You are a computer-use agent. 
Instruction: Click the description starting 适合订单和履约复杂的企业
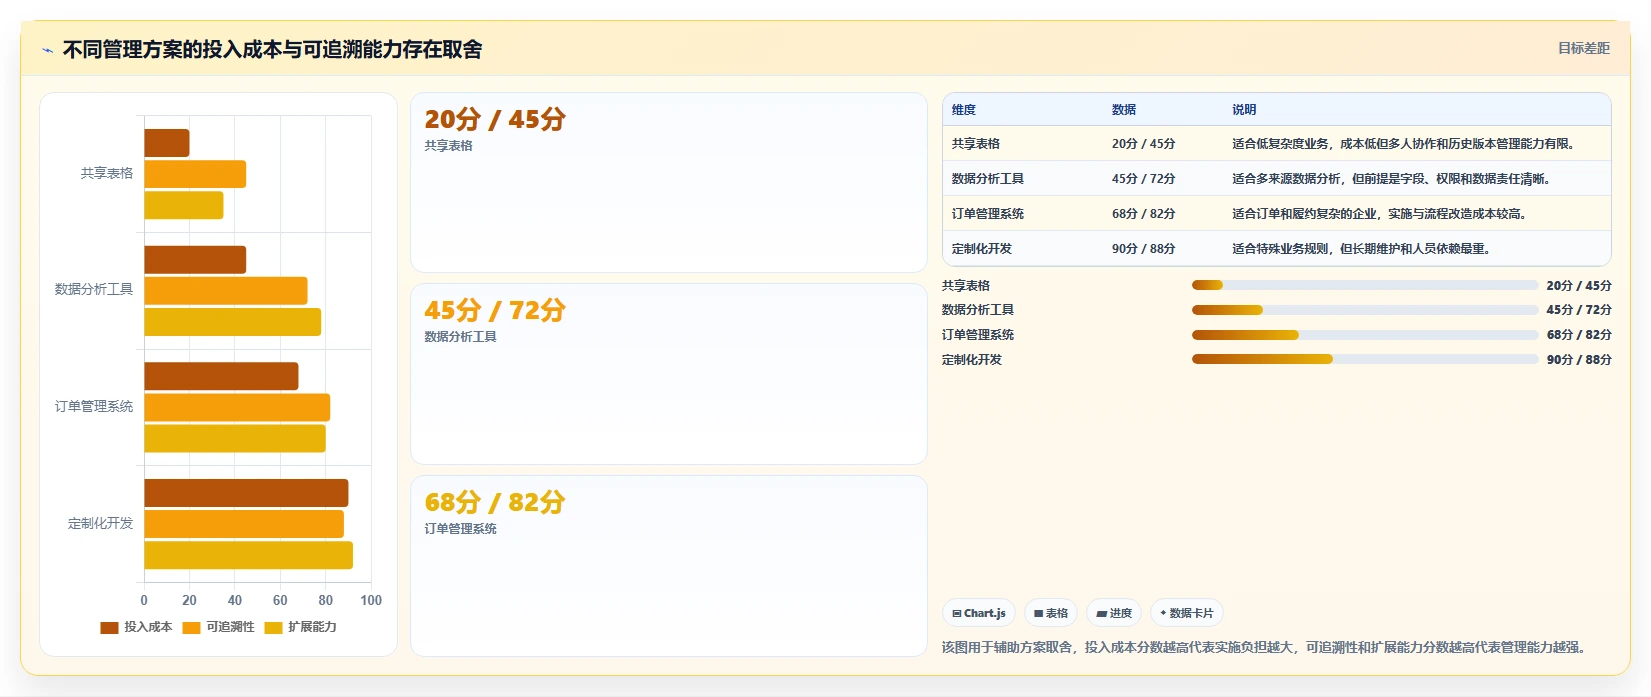pos(1382,214)
